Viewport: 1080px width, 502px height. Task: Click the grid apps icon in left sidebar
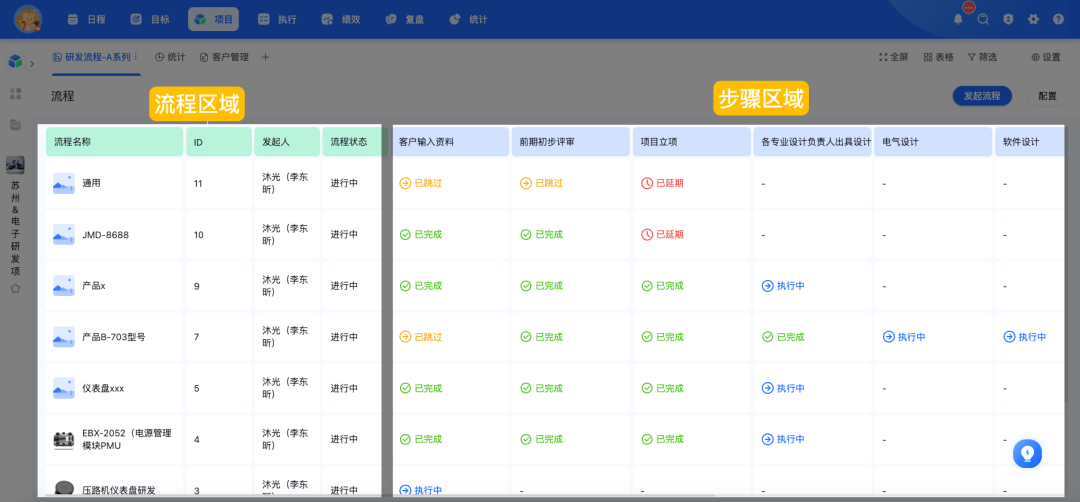(x=15, y=94)
